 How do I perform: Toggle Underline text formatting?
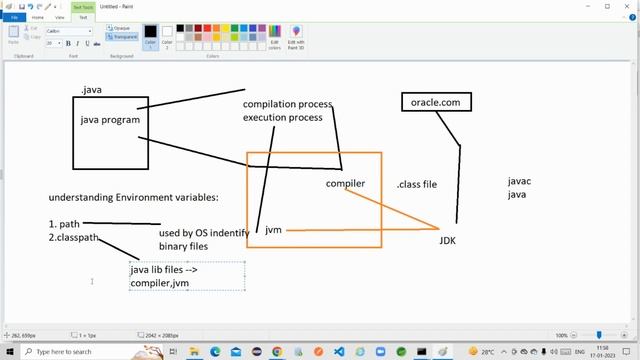(x=87, y=43)
